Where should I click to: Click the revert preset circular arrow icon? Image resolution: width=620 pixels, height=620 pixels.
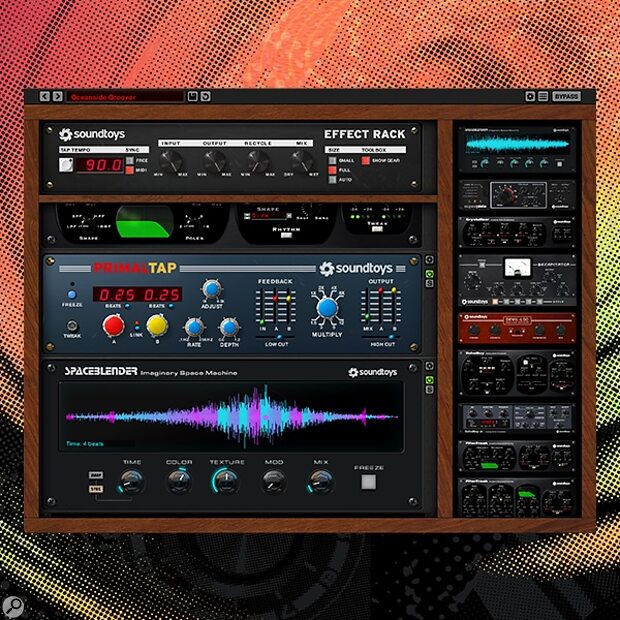pos(206,96)
